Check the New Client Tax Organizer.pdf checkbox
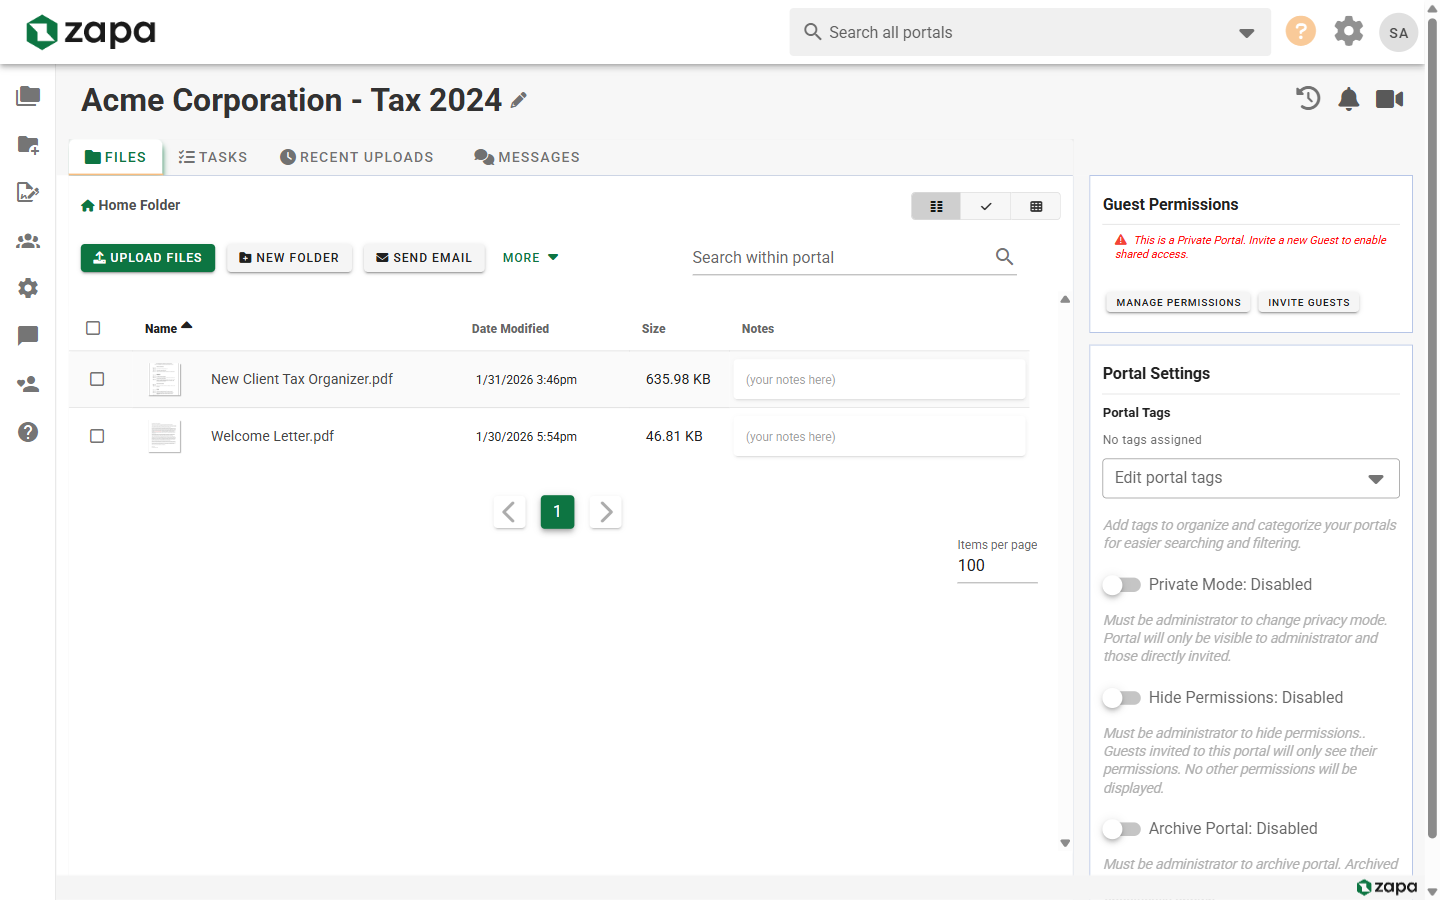The width and height of the screenshot is (1440, 900). [x=97, y=379]
